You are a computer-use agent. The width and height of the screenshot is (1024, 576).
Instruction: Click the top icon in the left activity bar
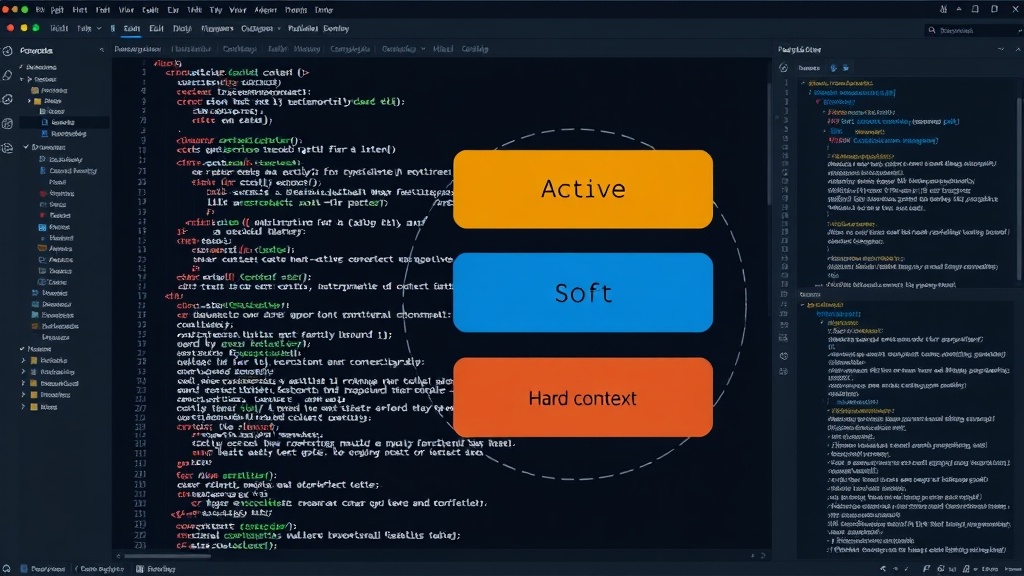(x=8, y=51)
